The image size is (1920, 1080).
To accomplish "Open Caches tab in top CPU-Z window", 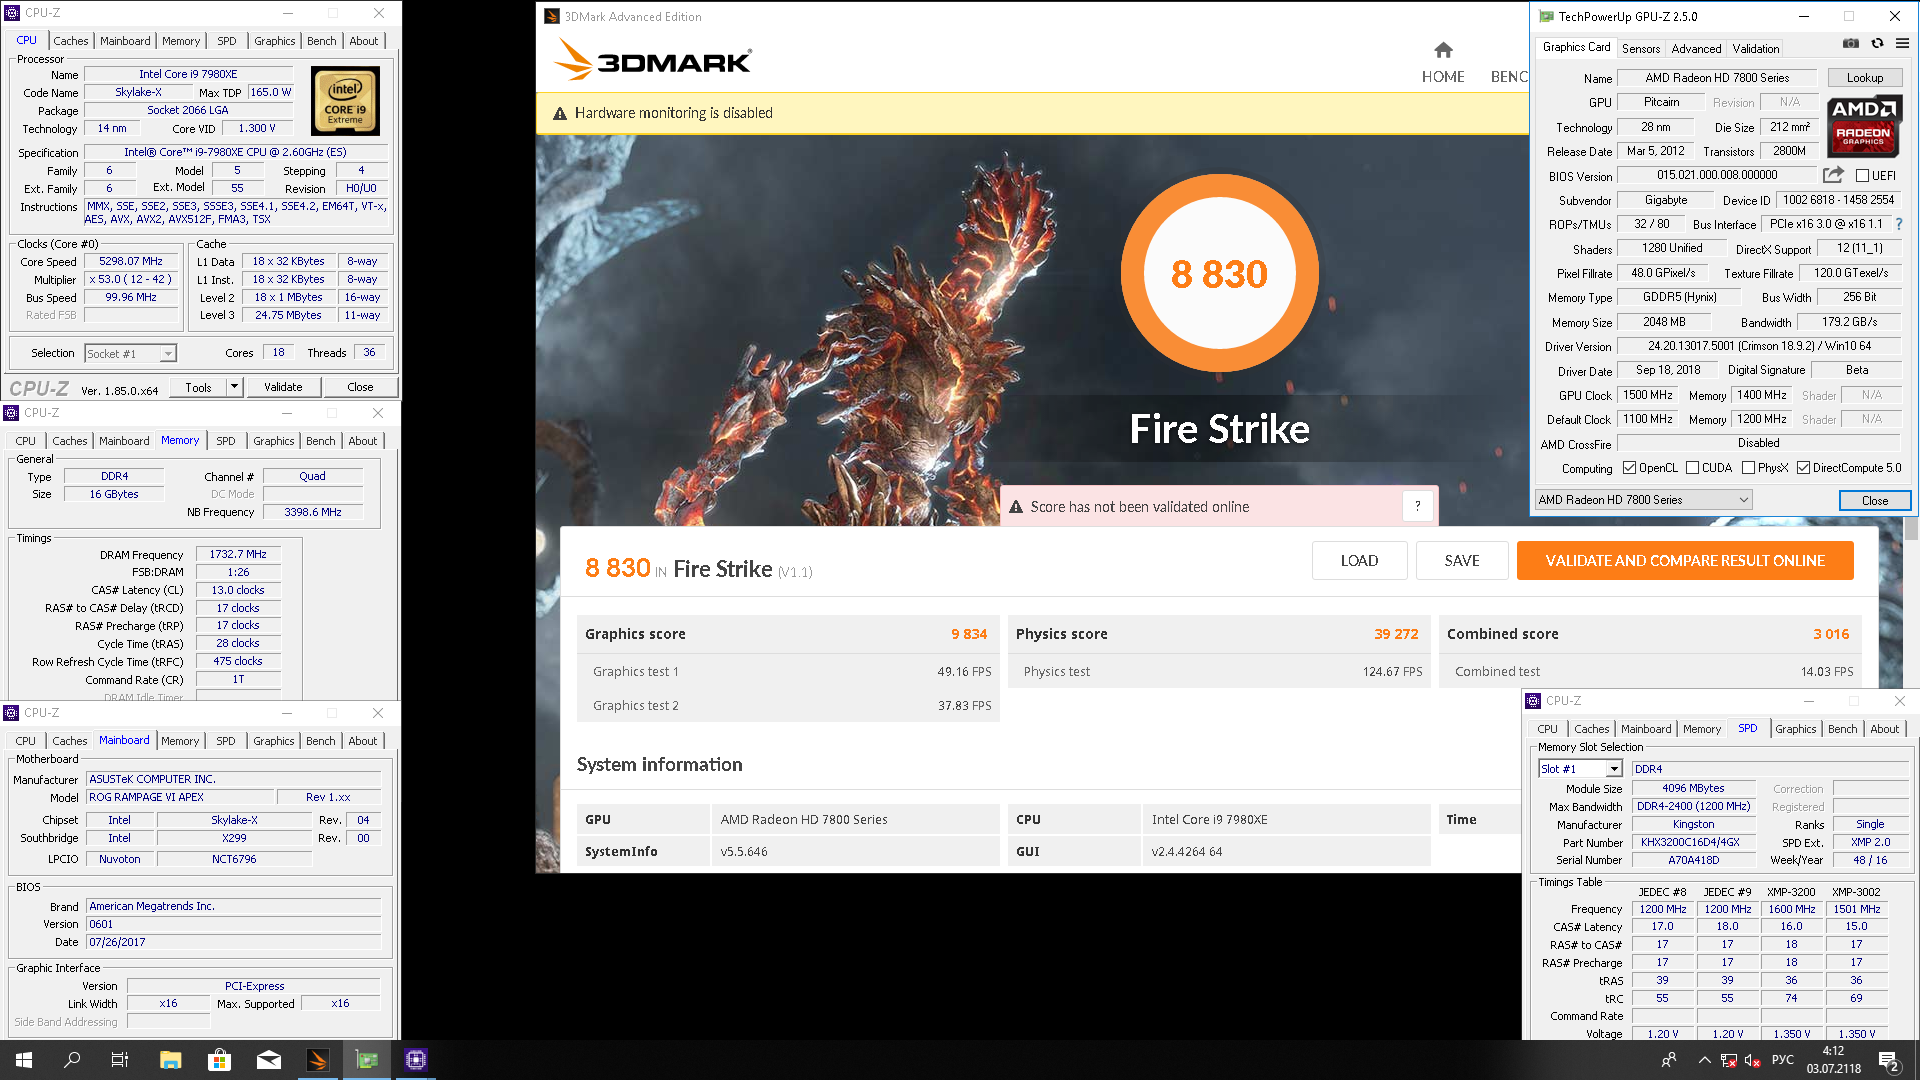I will 71,41.
